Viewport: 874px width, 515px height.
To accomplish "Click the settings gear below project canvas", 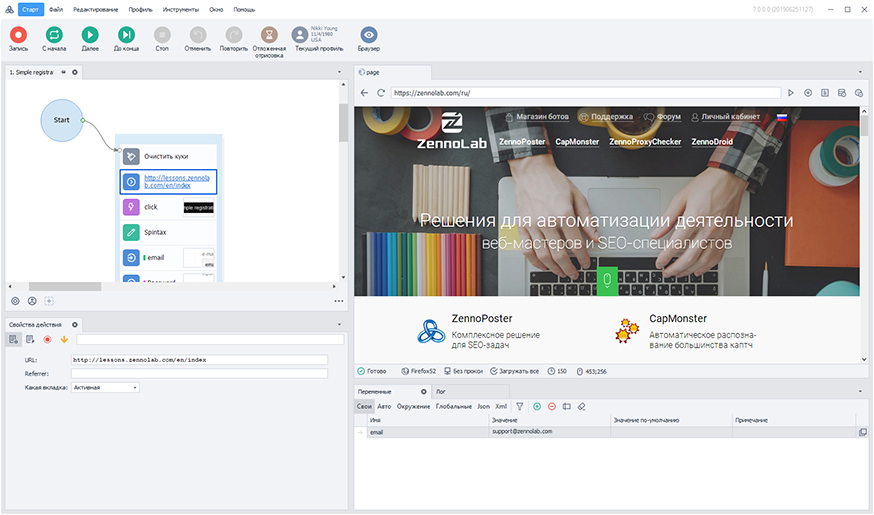I will click(x=15, y=301).
